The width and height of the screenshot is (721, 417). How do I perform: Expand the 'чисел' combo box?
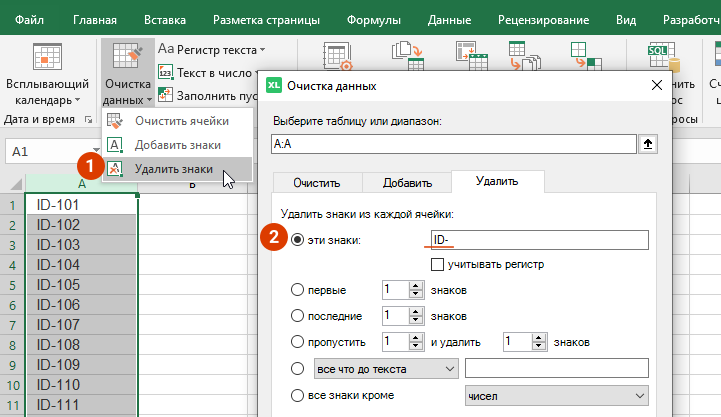point(556,397)
